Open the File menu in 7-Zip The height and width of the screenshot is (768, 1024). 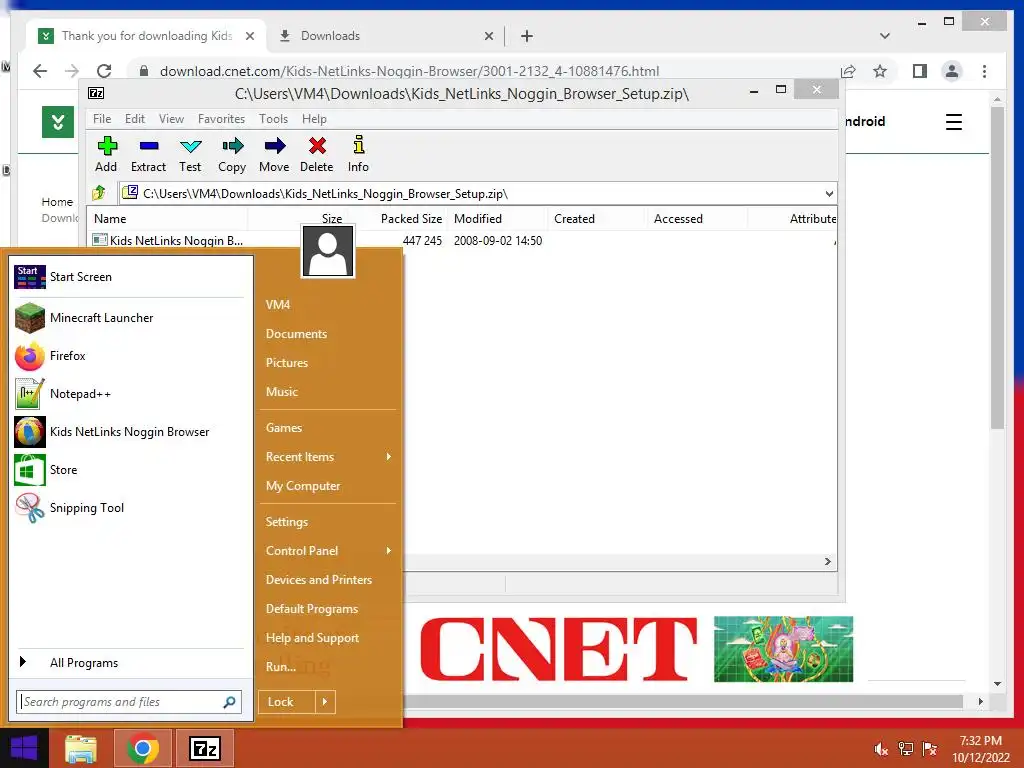tap(102, 119)
